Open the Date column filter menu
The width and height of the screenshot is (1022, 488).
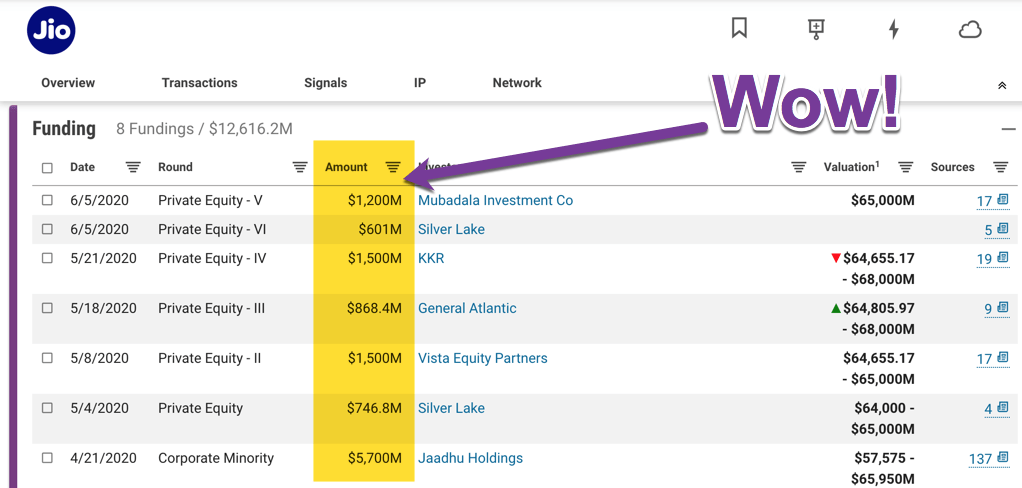coord(133,167)
